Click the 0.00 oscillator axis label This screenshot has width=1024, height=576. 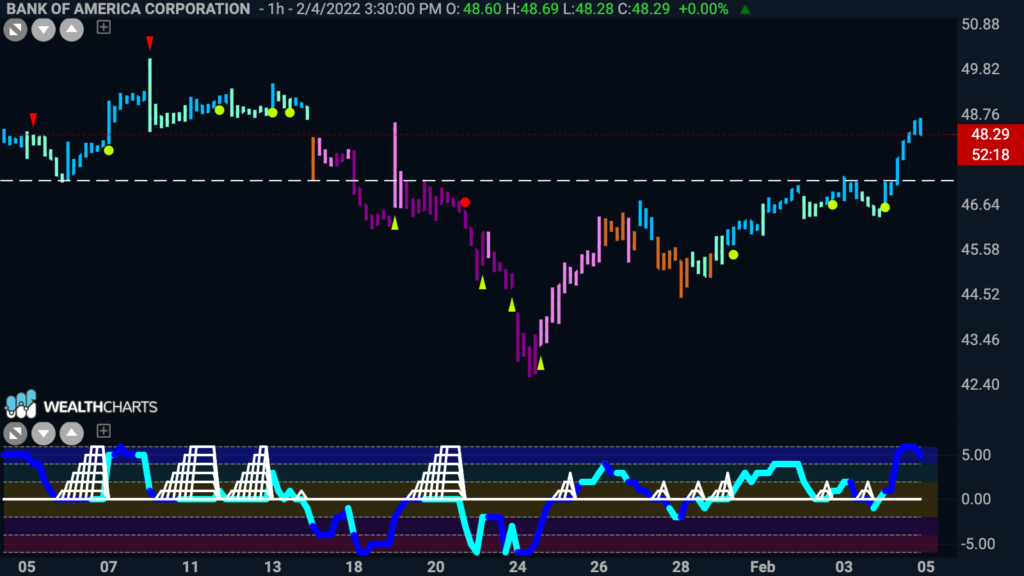[x=976, y=500]
